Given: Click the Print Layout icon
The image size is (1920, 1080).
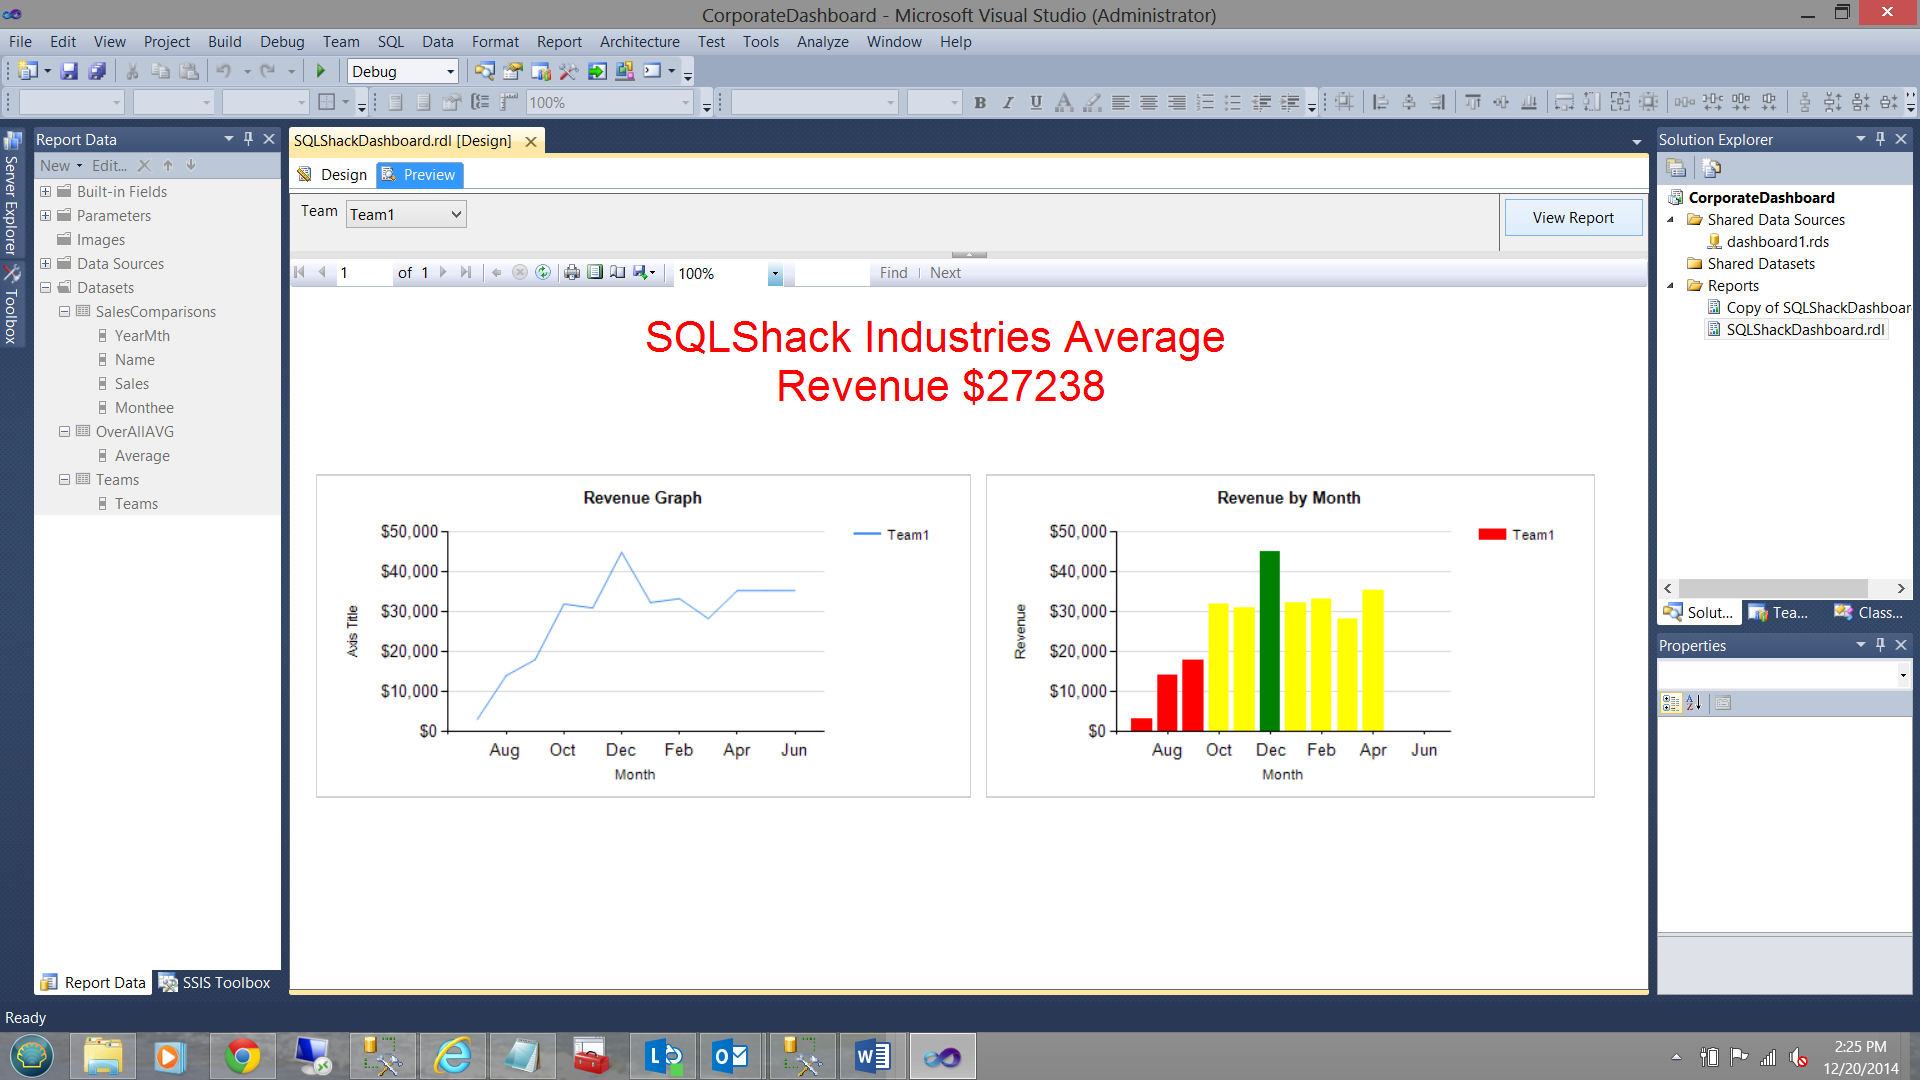Looking at the screenshot, I should tap(595, 272).
